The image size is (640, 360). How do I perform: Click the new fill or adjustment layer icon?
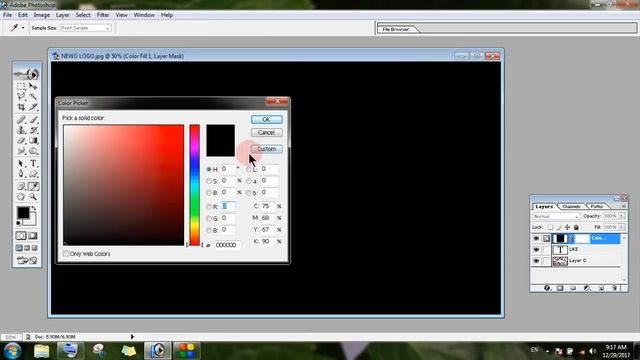tap(587, 288)
